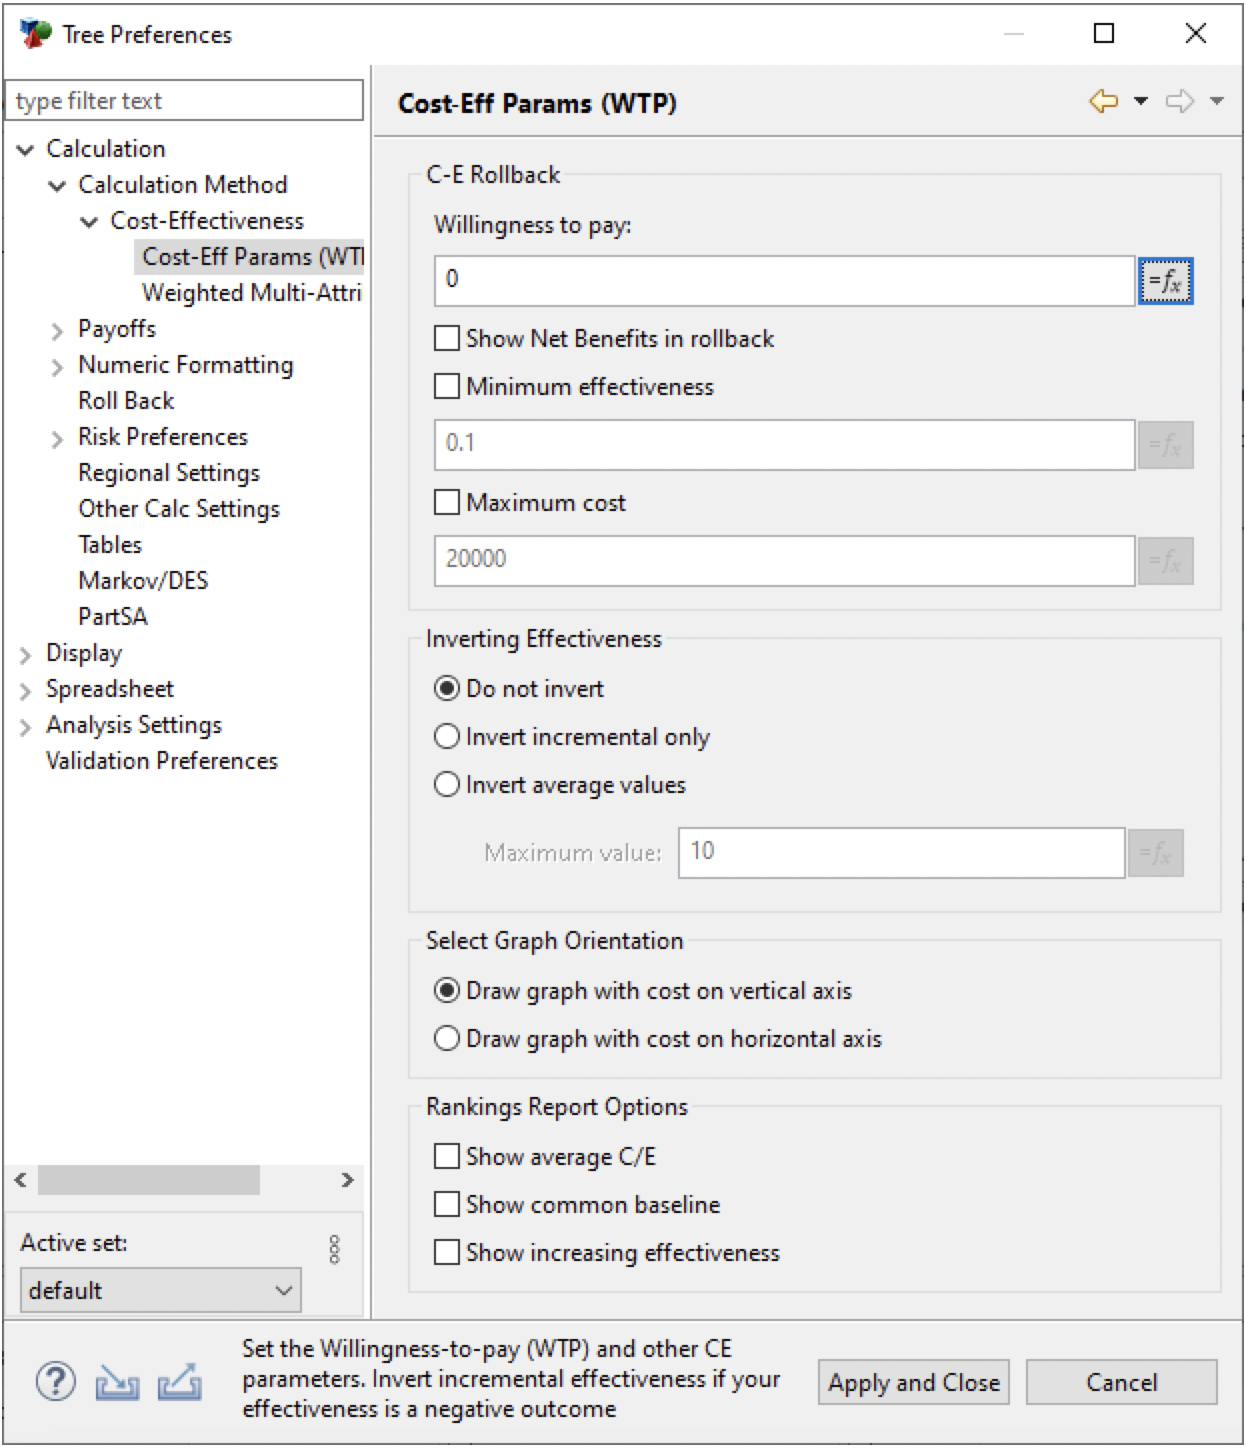Click the three-dot Active set options icon

click(x=334, y=1249)
